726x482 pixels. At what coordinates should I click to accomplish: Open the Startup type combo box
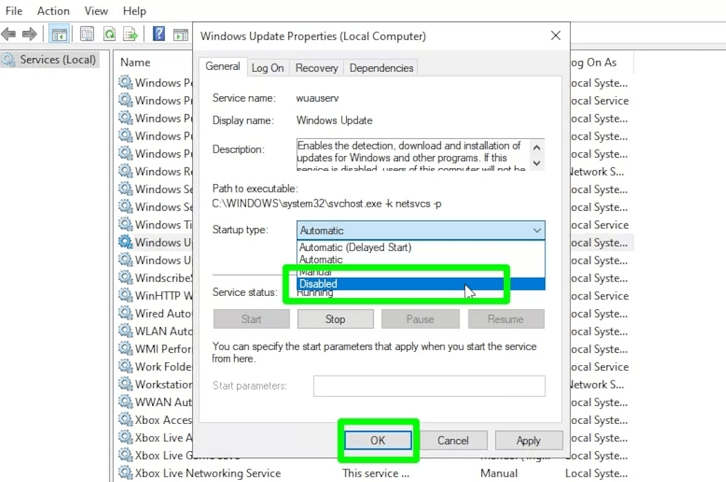coord(420,230)
